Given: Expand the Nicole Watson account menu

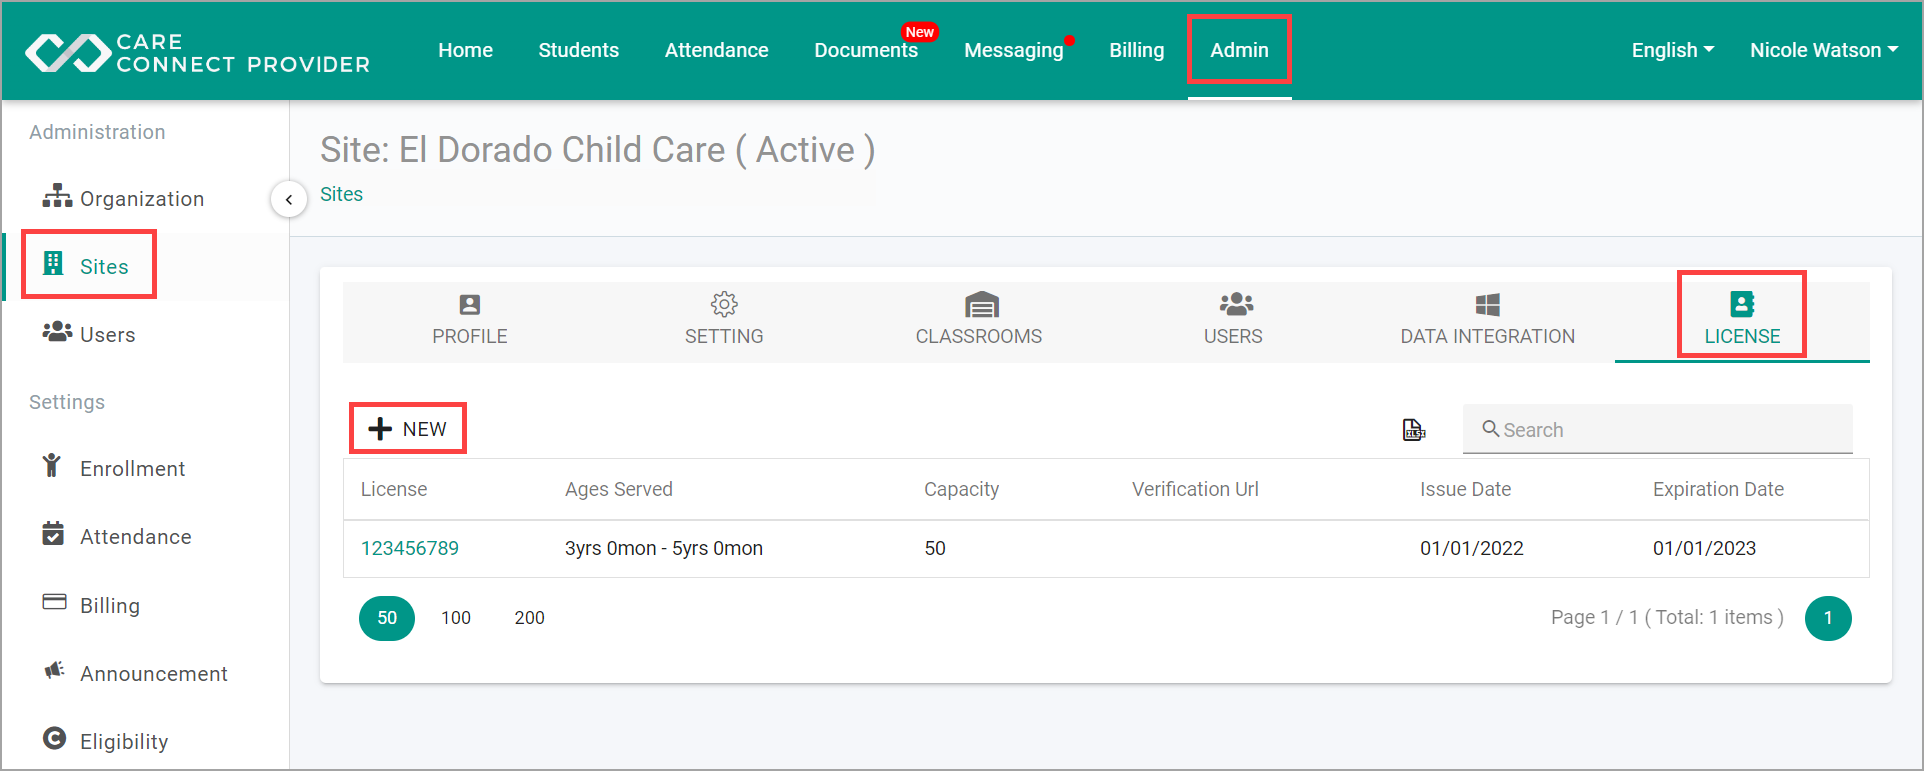Looking at the screenshot, I should point(1824,50).
